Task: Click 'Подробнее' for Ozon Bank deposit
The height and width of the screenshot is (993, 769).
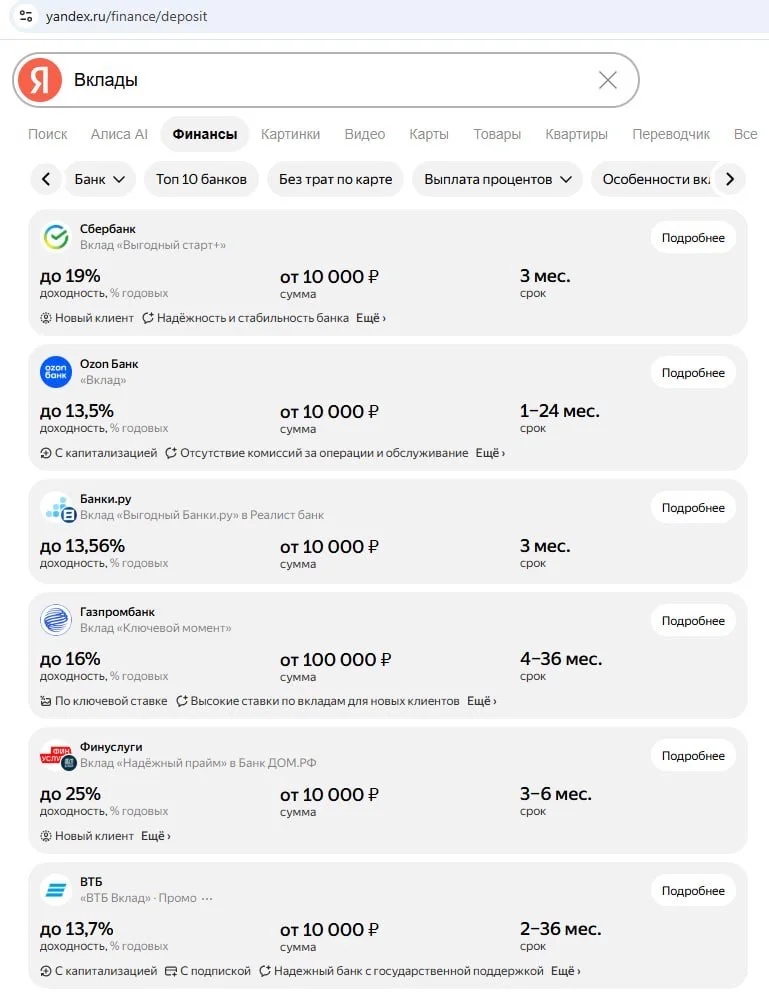Action: (x=693, y=372)
